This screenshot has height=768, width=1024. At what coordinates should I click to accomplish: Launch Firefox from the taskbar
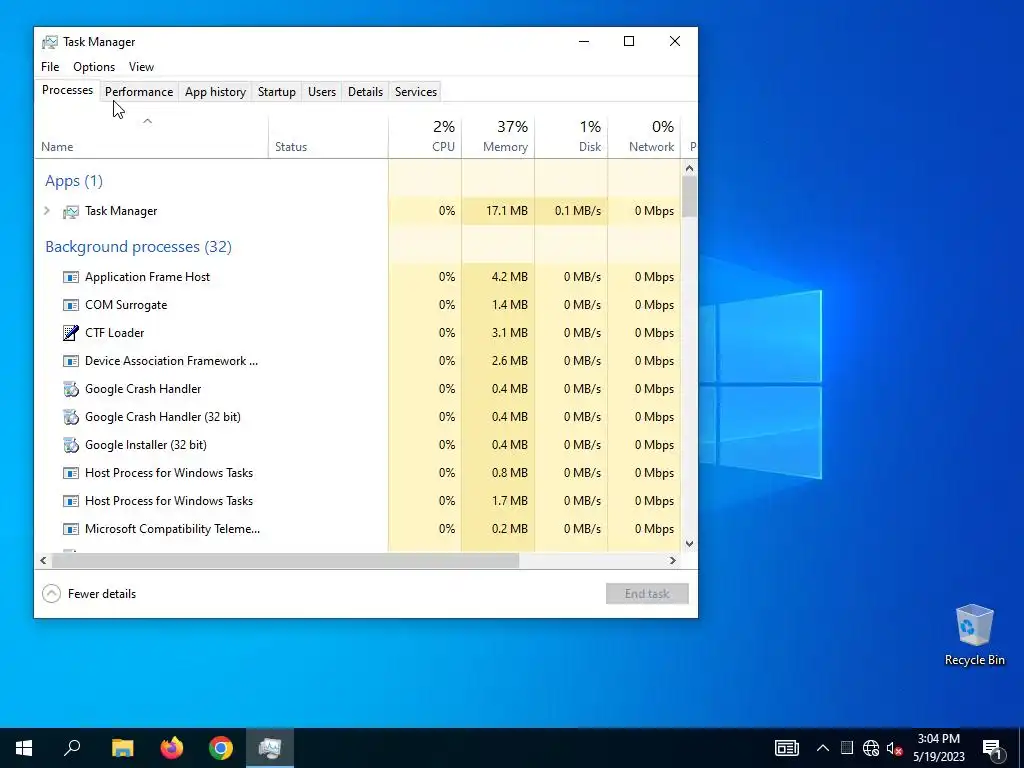pos(172,748)
